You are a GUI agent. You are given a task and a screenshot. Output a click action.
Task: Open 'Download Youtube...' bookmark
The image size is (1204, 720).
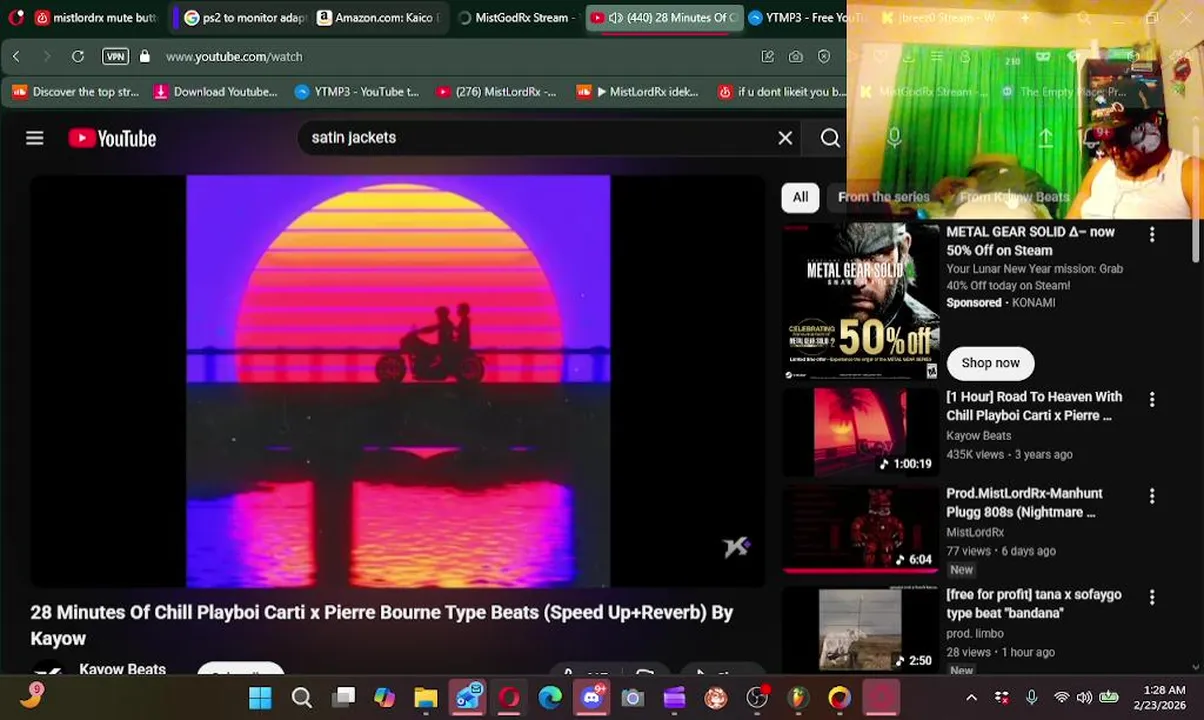(x=215, y=92)
